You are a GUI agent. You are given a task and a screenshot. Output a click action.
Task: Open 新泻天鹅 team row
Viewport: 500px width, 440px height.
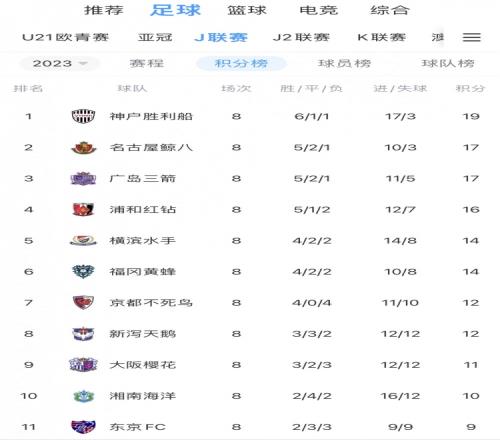pos(250,334)
